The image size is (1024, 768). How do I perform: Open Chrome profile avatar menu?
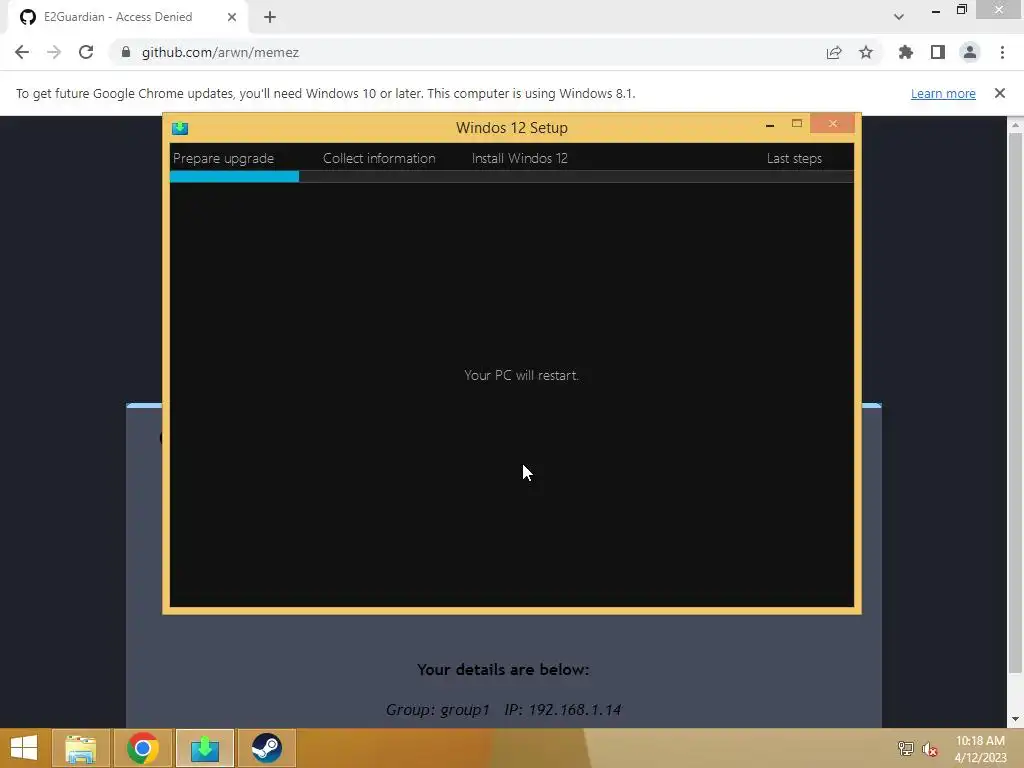pos(970,52)
